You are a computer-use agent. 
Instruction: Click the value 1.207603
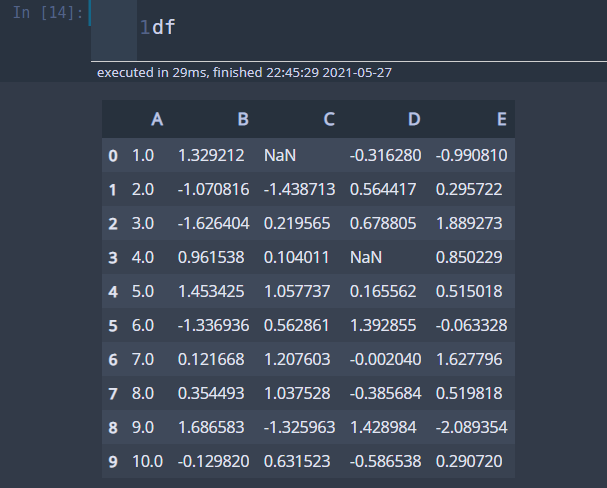(297, 360)
